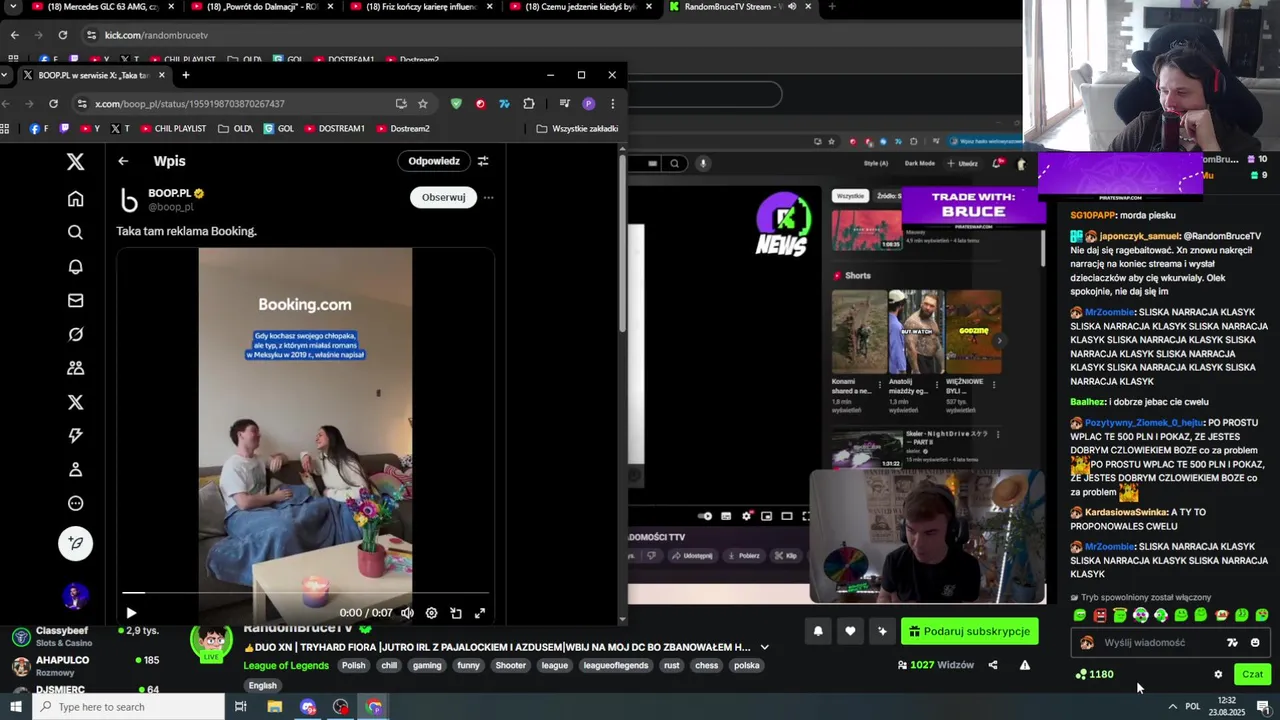Click green Czat send button

coord(1253,674)
